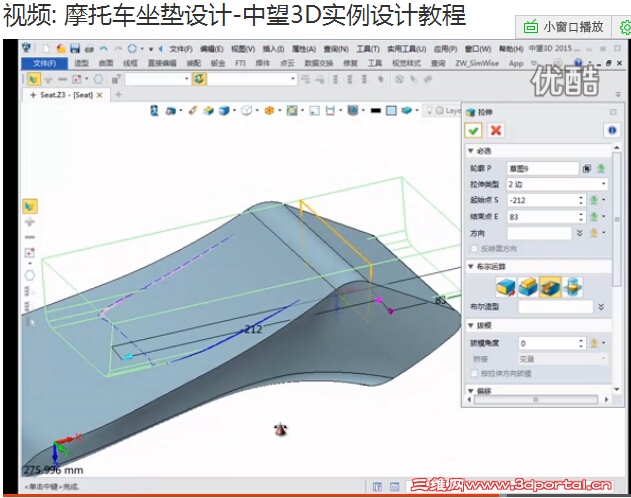Toggle the layer lightbulb icon in the view toolbar

tap(430, 110)
